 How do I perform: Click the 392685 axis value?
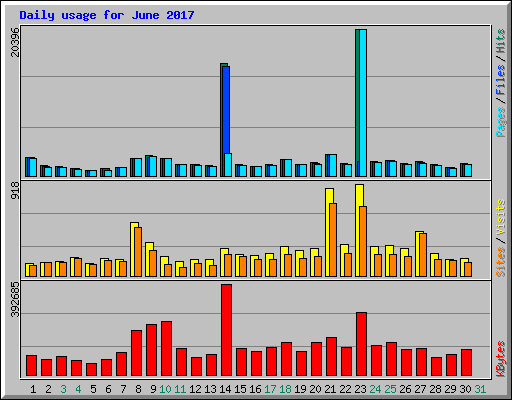point(15,300)
